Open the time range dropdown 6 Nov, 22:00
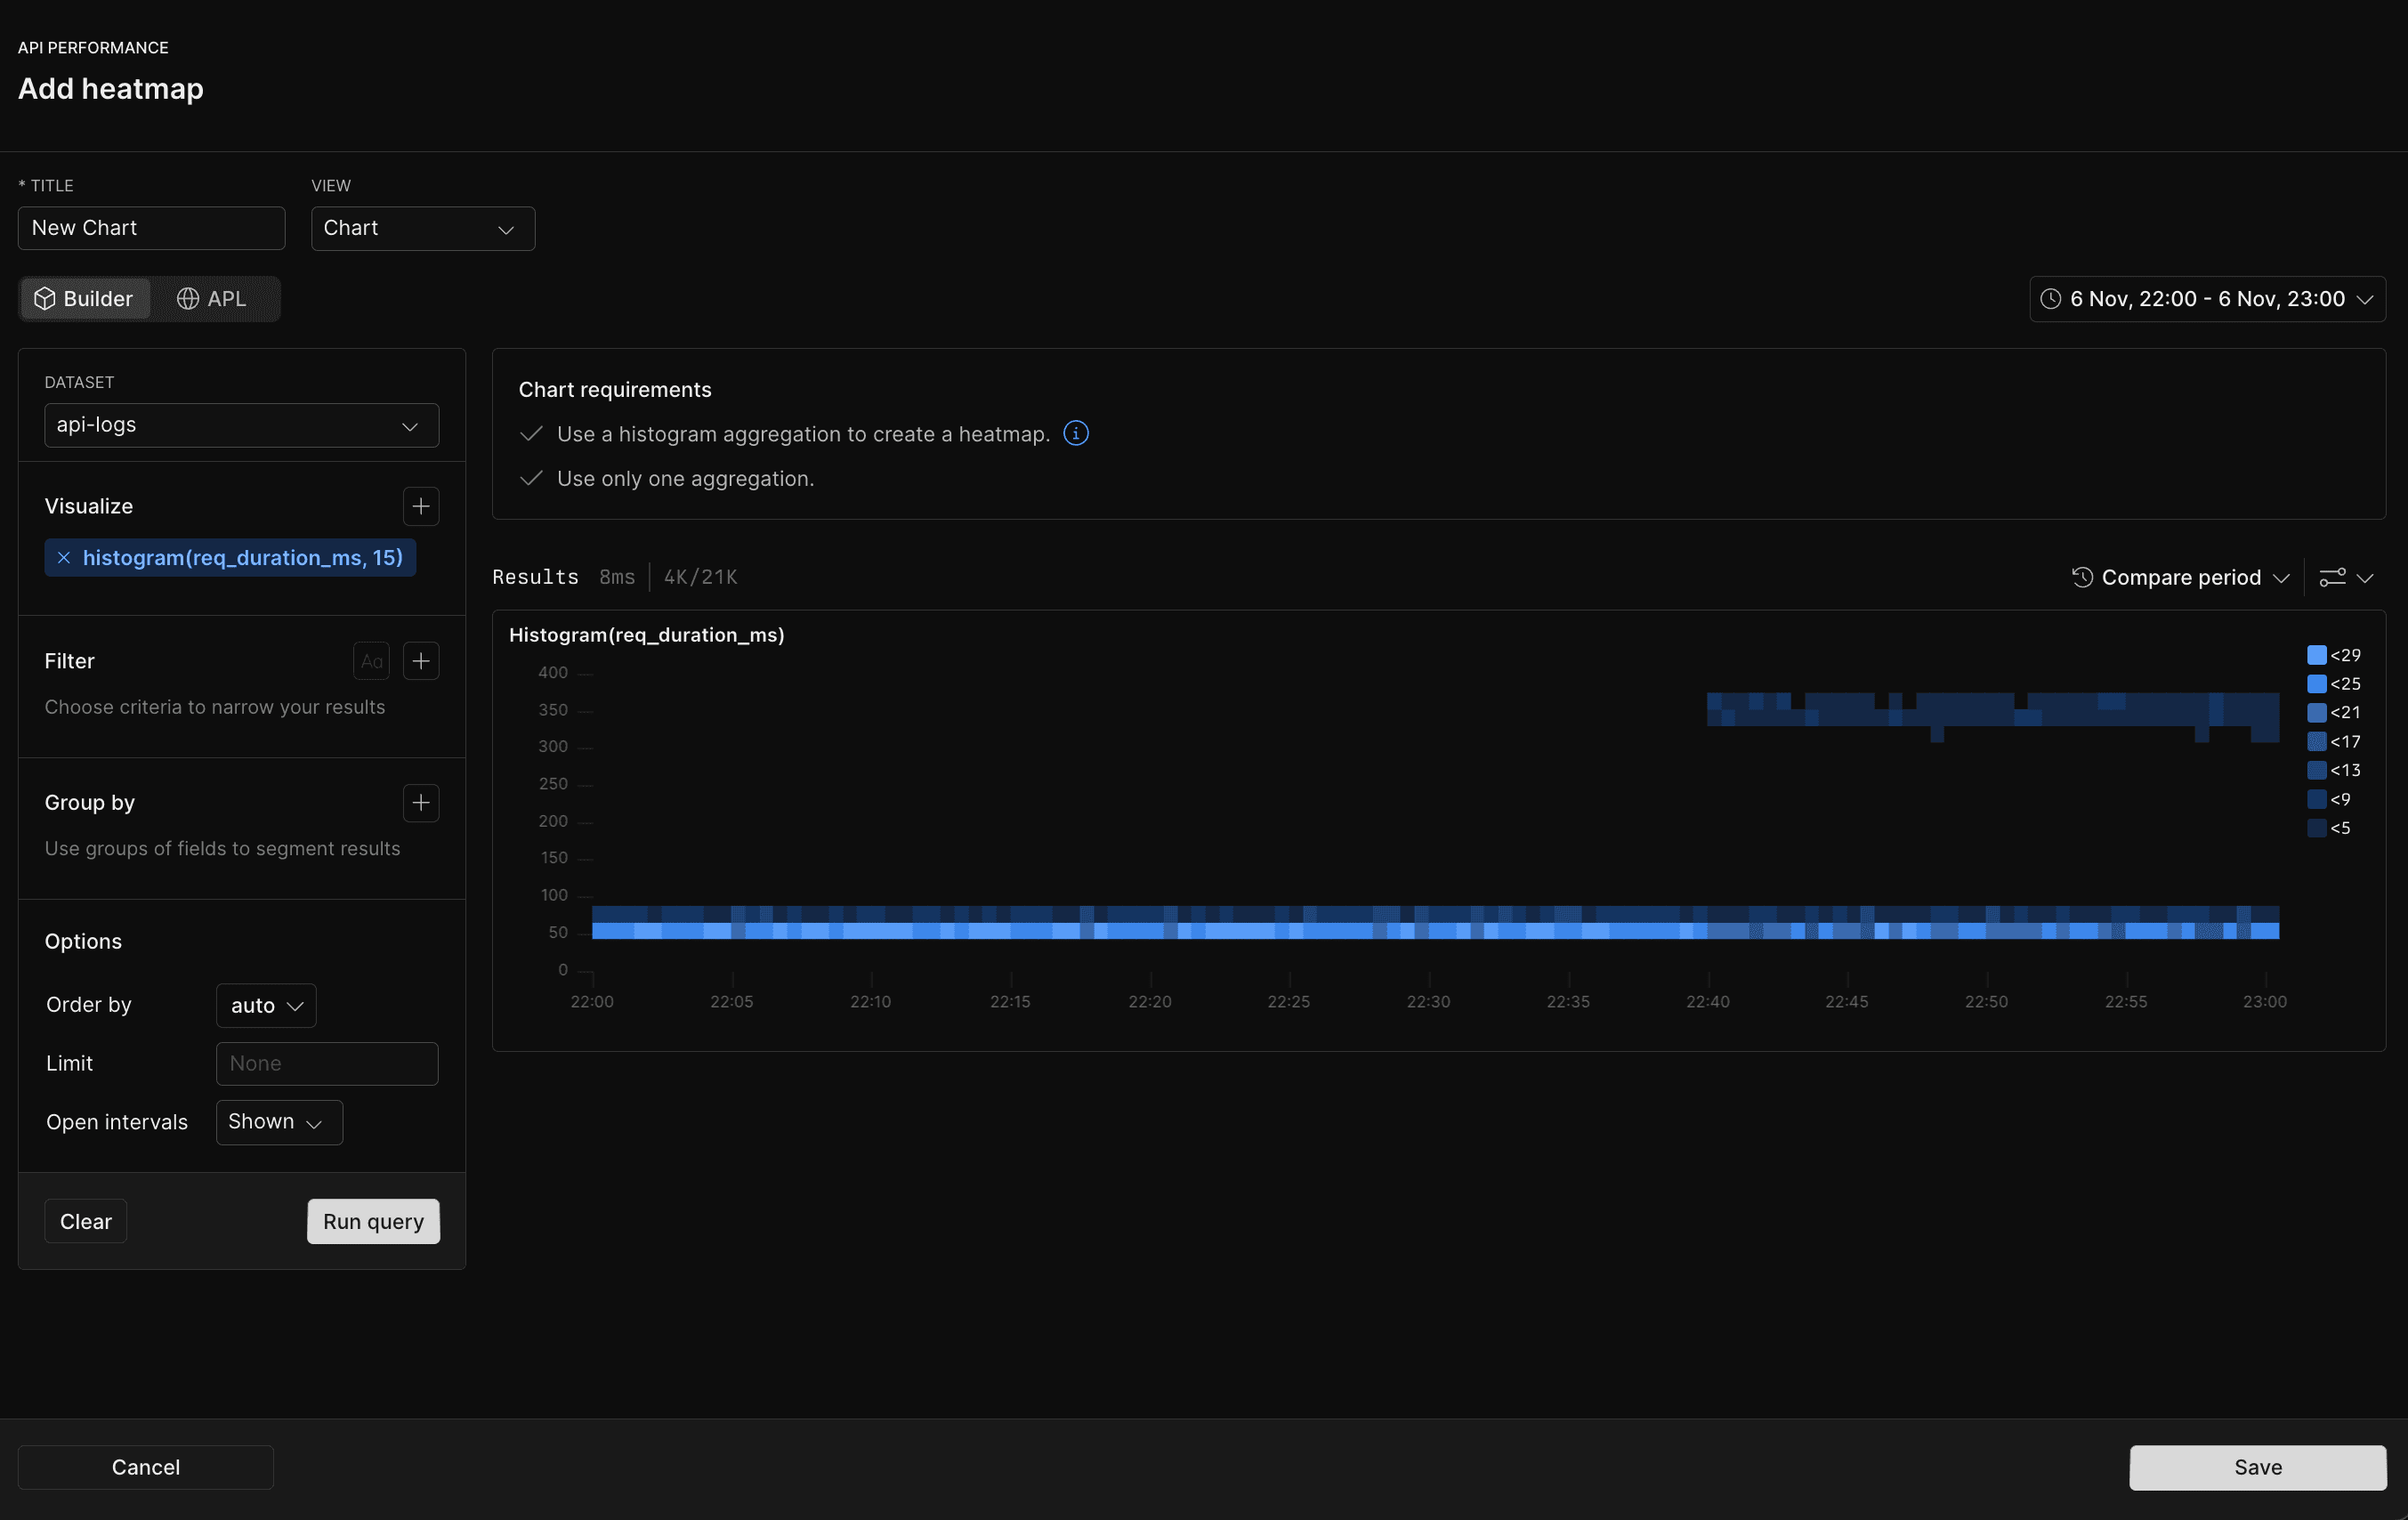The width and height of the screenshot is (2408, 1520). click(2207, 299)
